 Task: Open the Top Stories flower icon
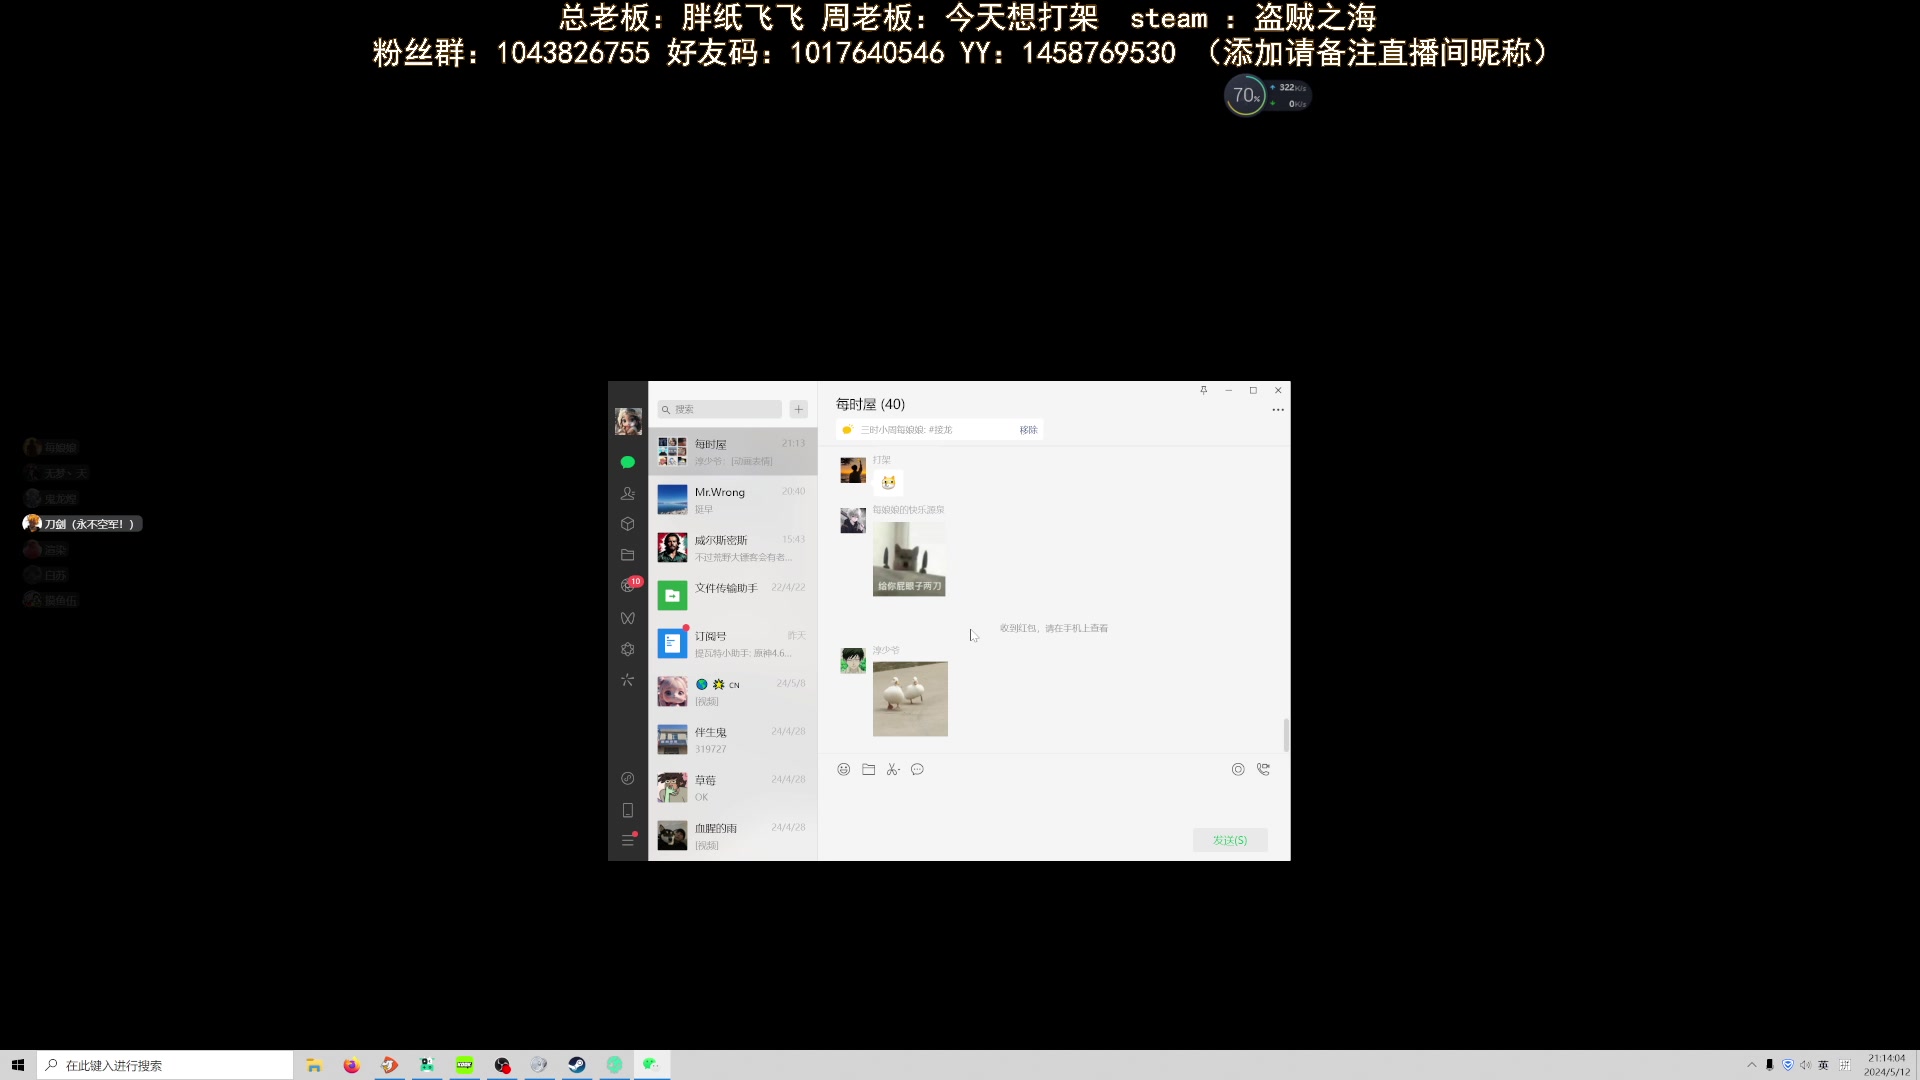(628, 649)
